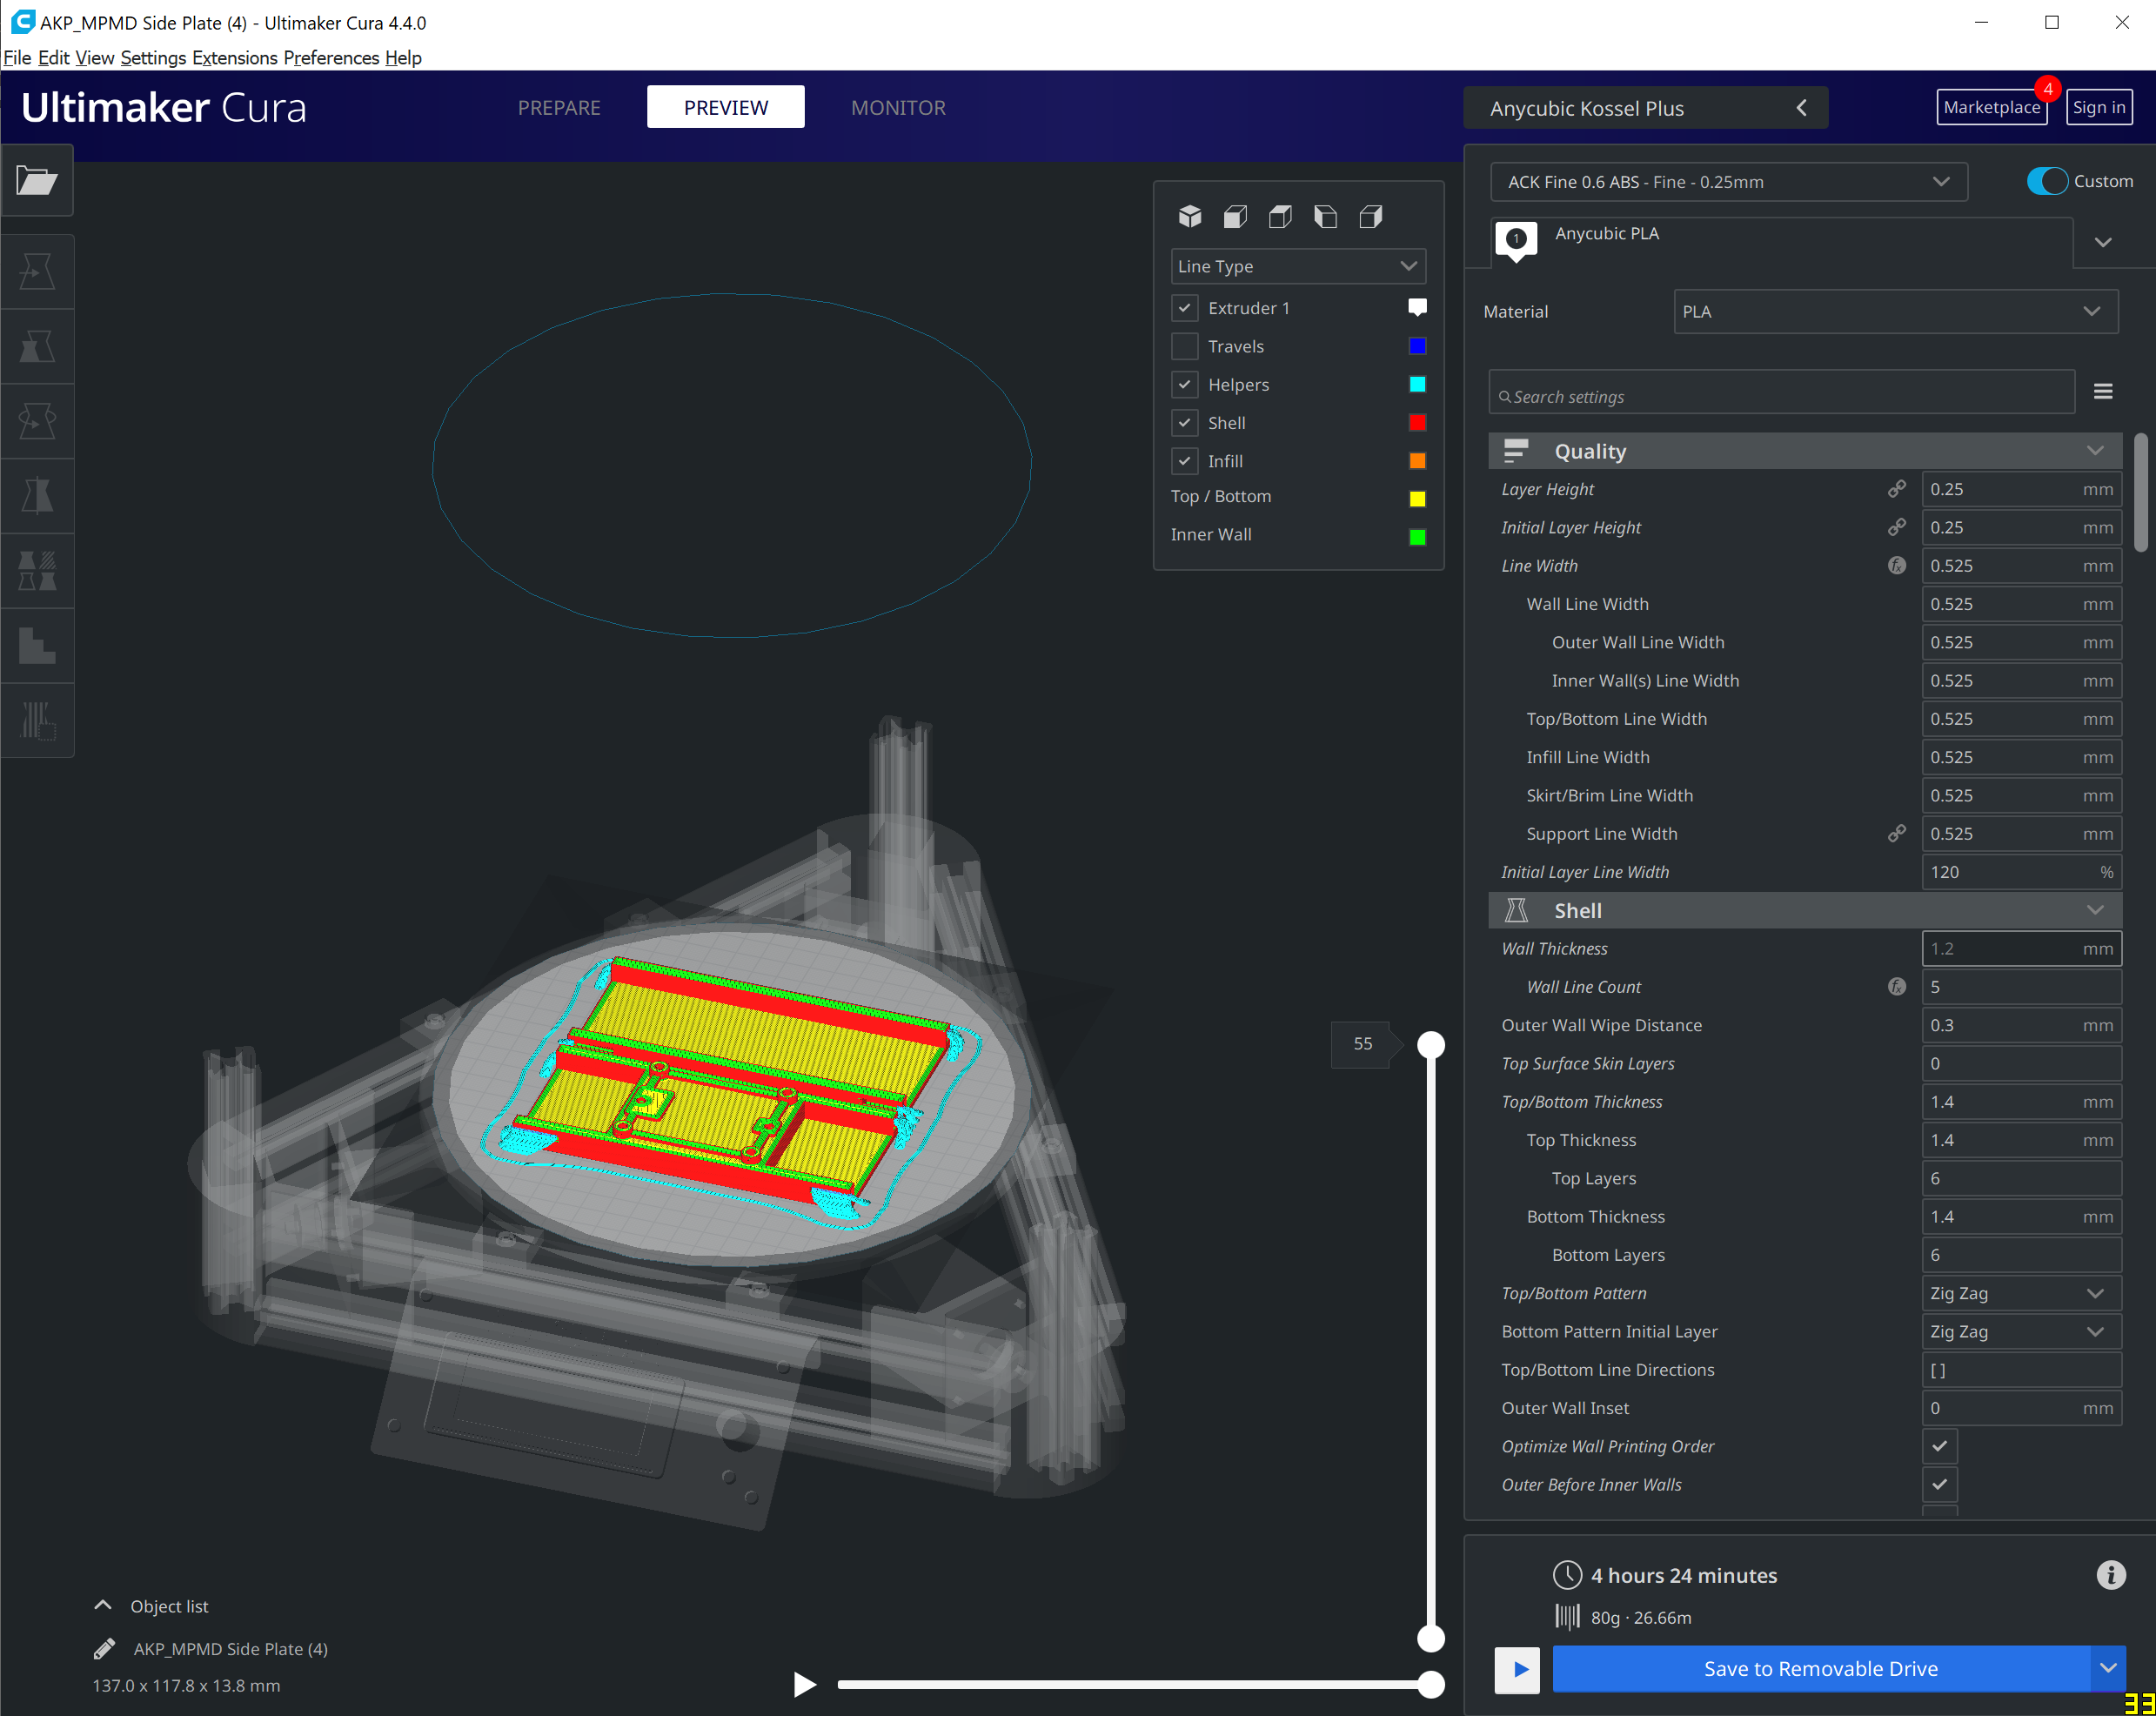Open the Settings menu
The width and height of the screenshot is (2156, 1716).
[153, 57]
